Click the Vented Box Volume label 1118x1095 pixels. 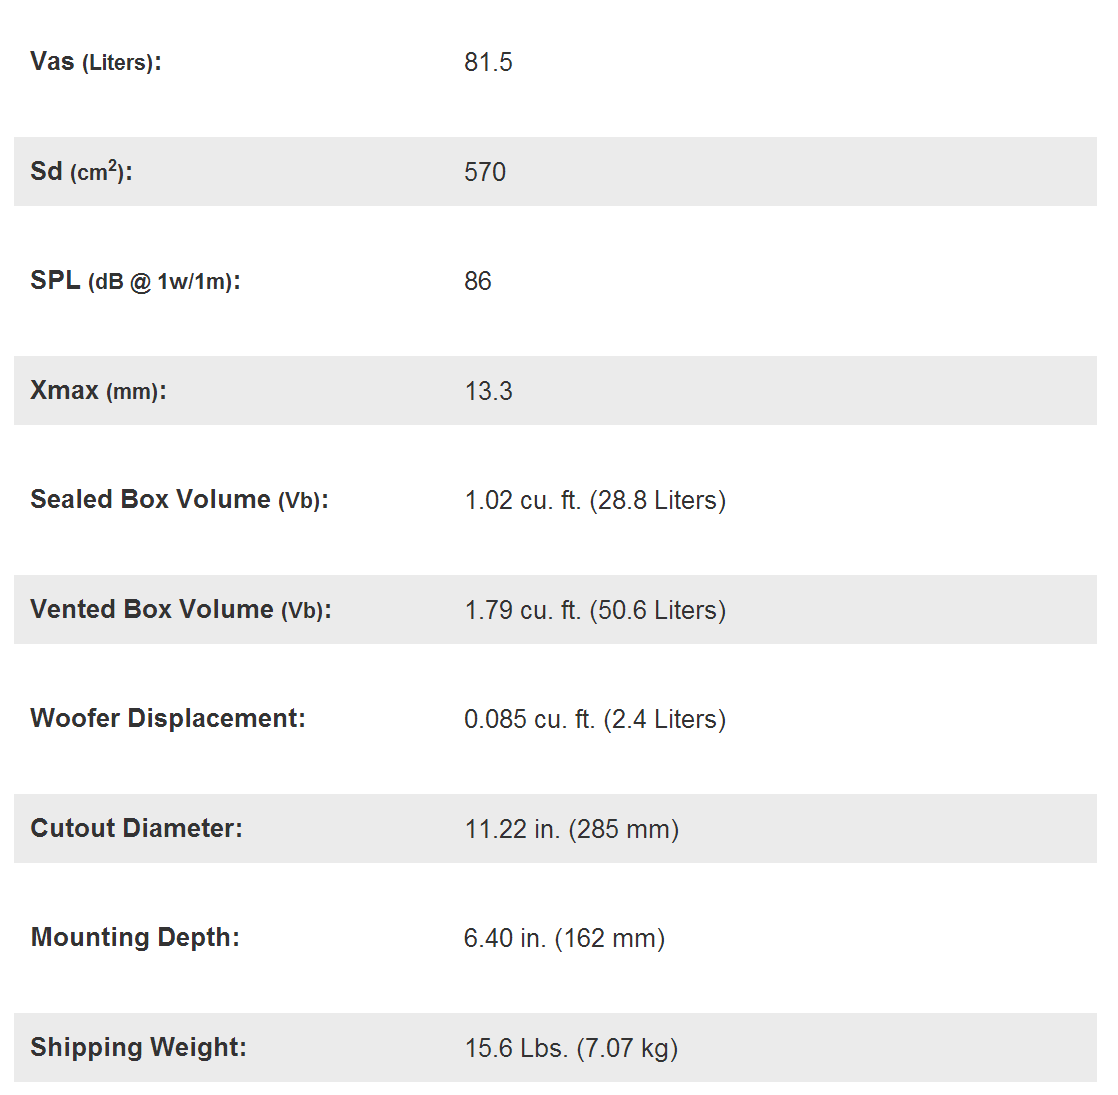(181, 610)
